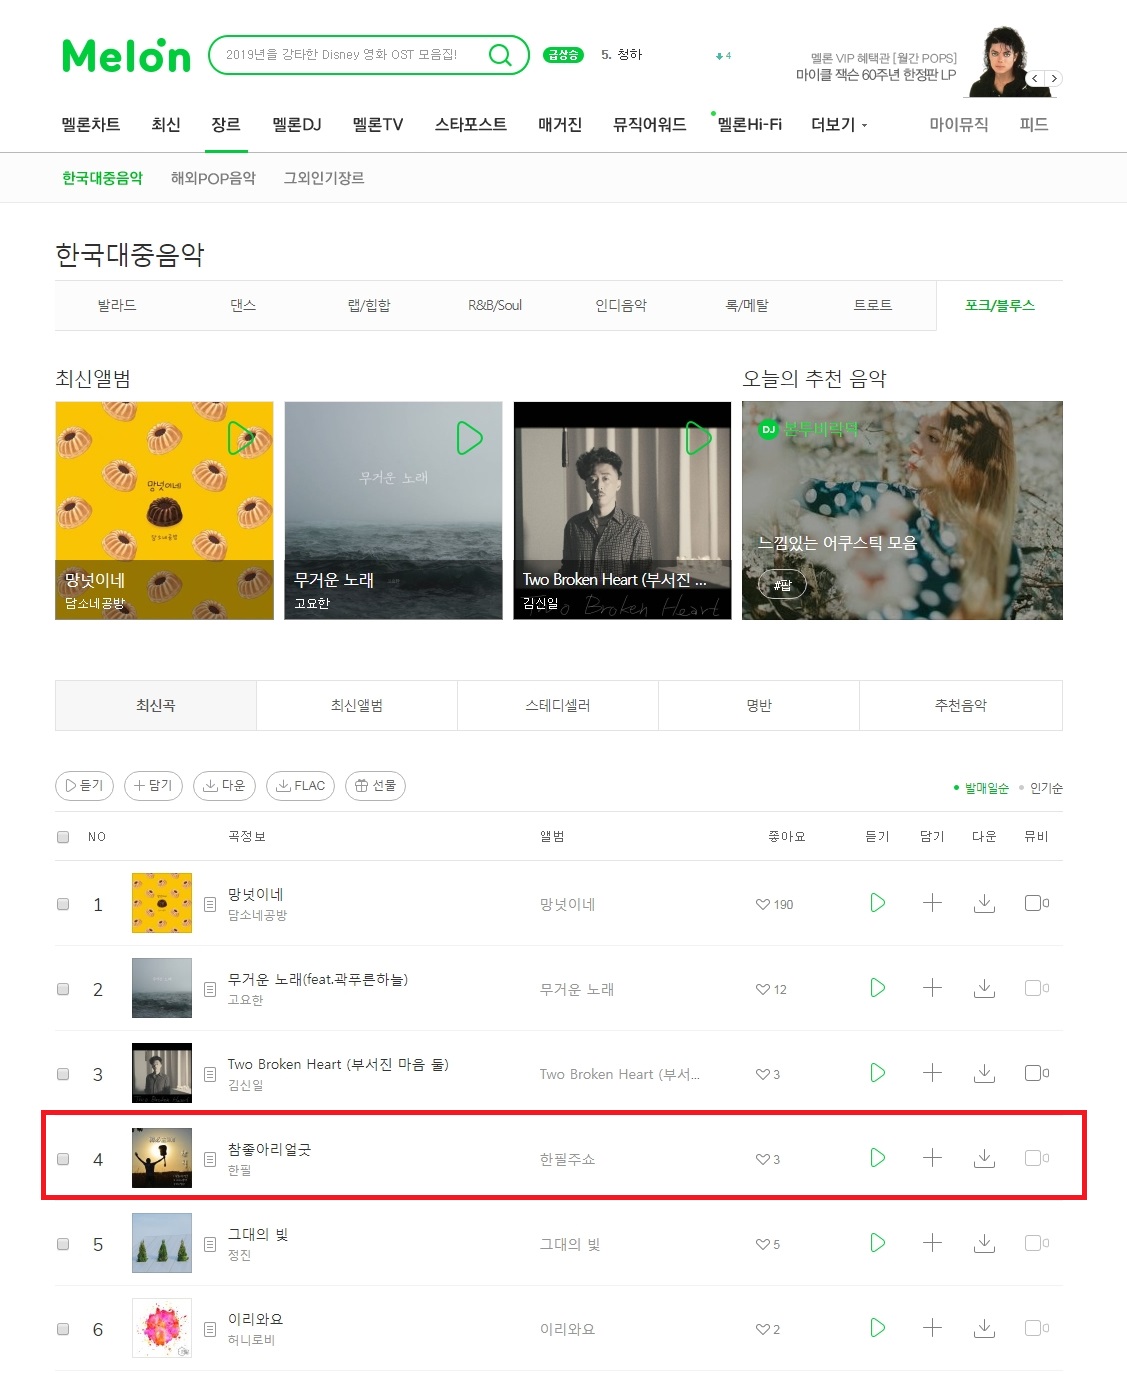Expand the 더보기 menu

point(839,125)
